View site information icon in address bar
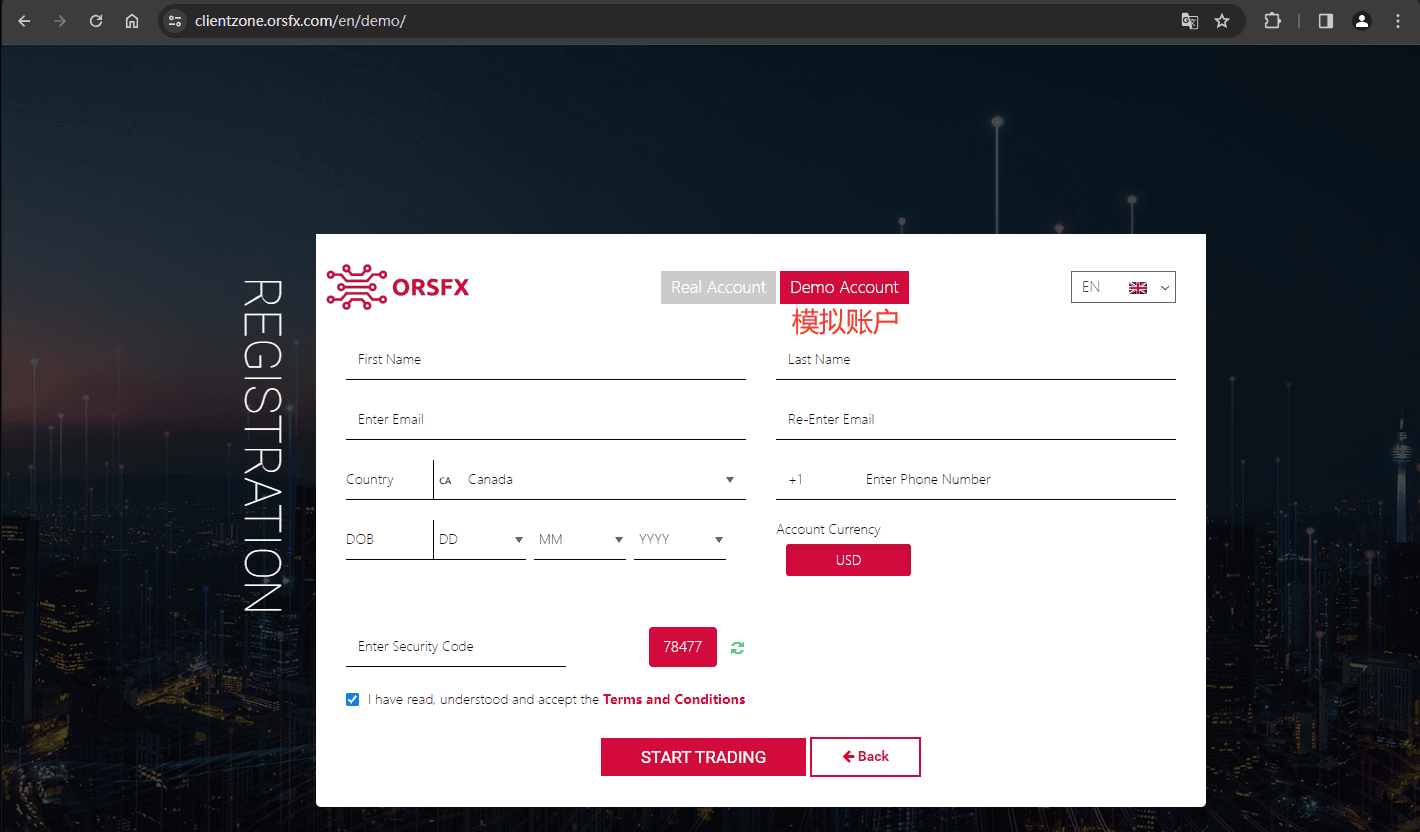This screenshot has height=832, width=1420. (x=175, y=21)
